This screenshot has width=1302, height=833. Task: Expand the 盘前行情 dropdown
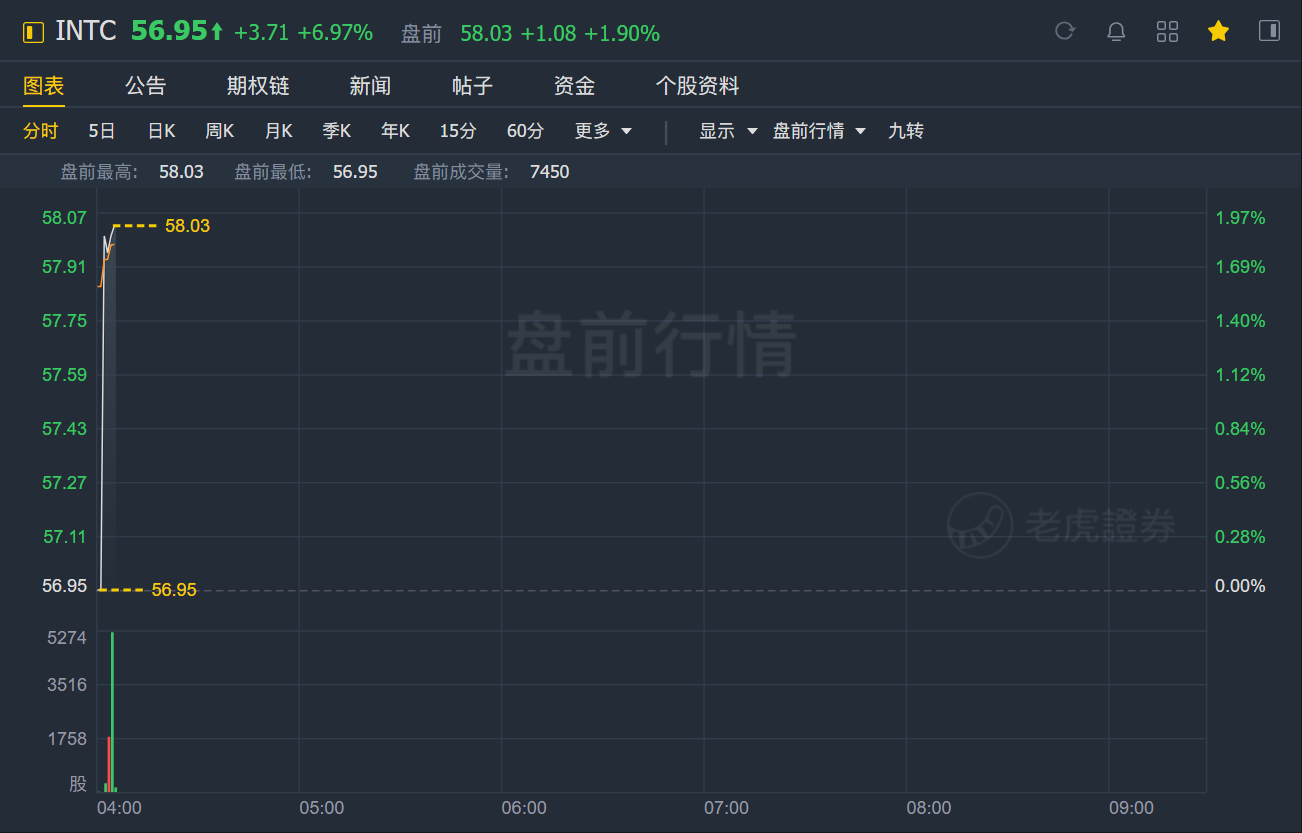tap(819, 131)
